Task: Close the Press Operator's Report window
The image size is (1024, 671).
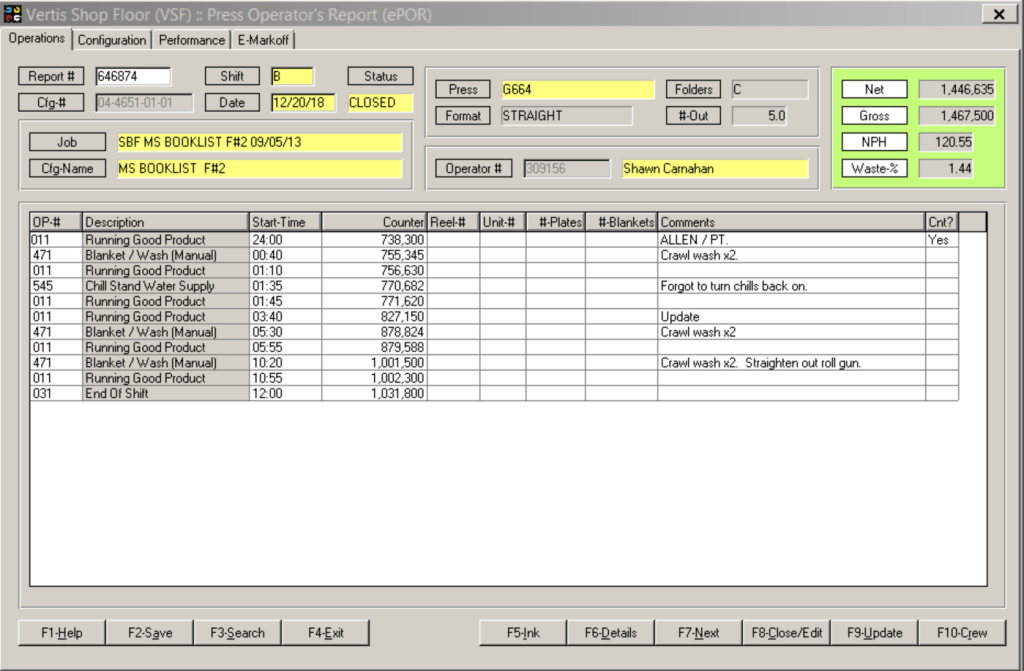Action: point(999,14)
